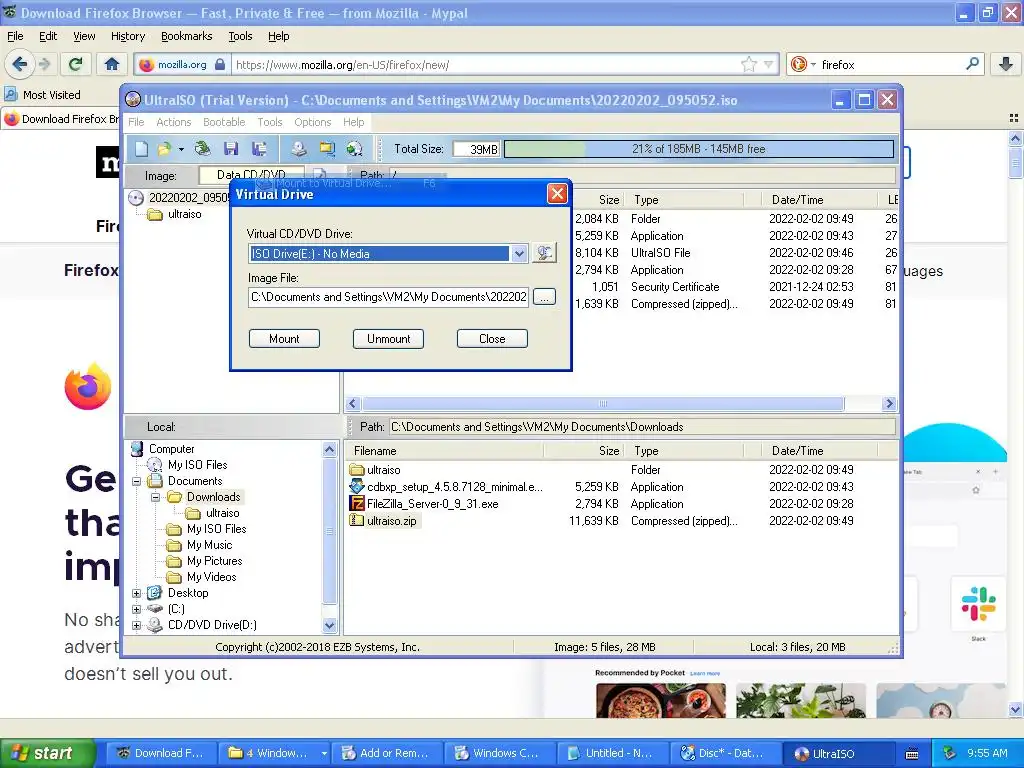This screenshot has width=1024, height=768.
Task: Click the drive icon button beside the ISO Drive combo
Action: coord(544,253)
